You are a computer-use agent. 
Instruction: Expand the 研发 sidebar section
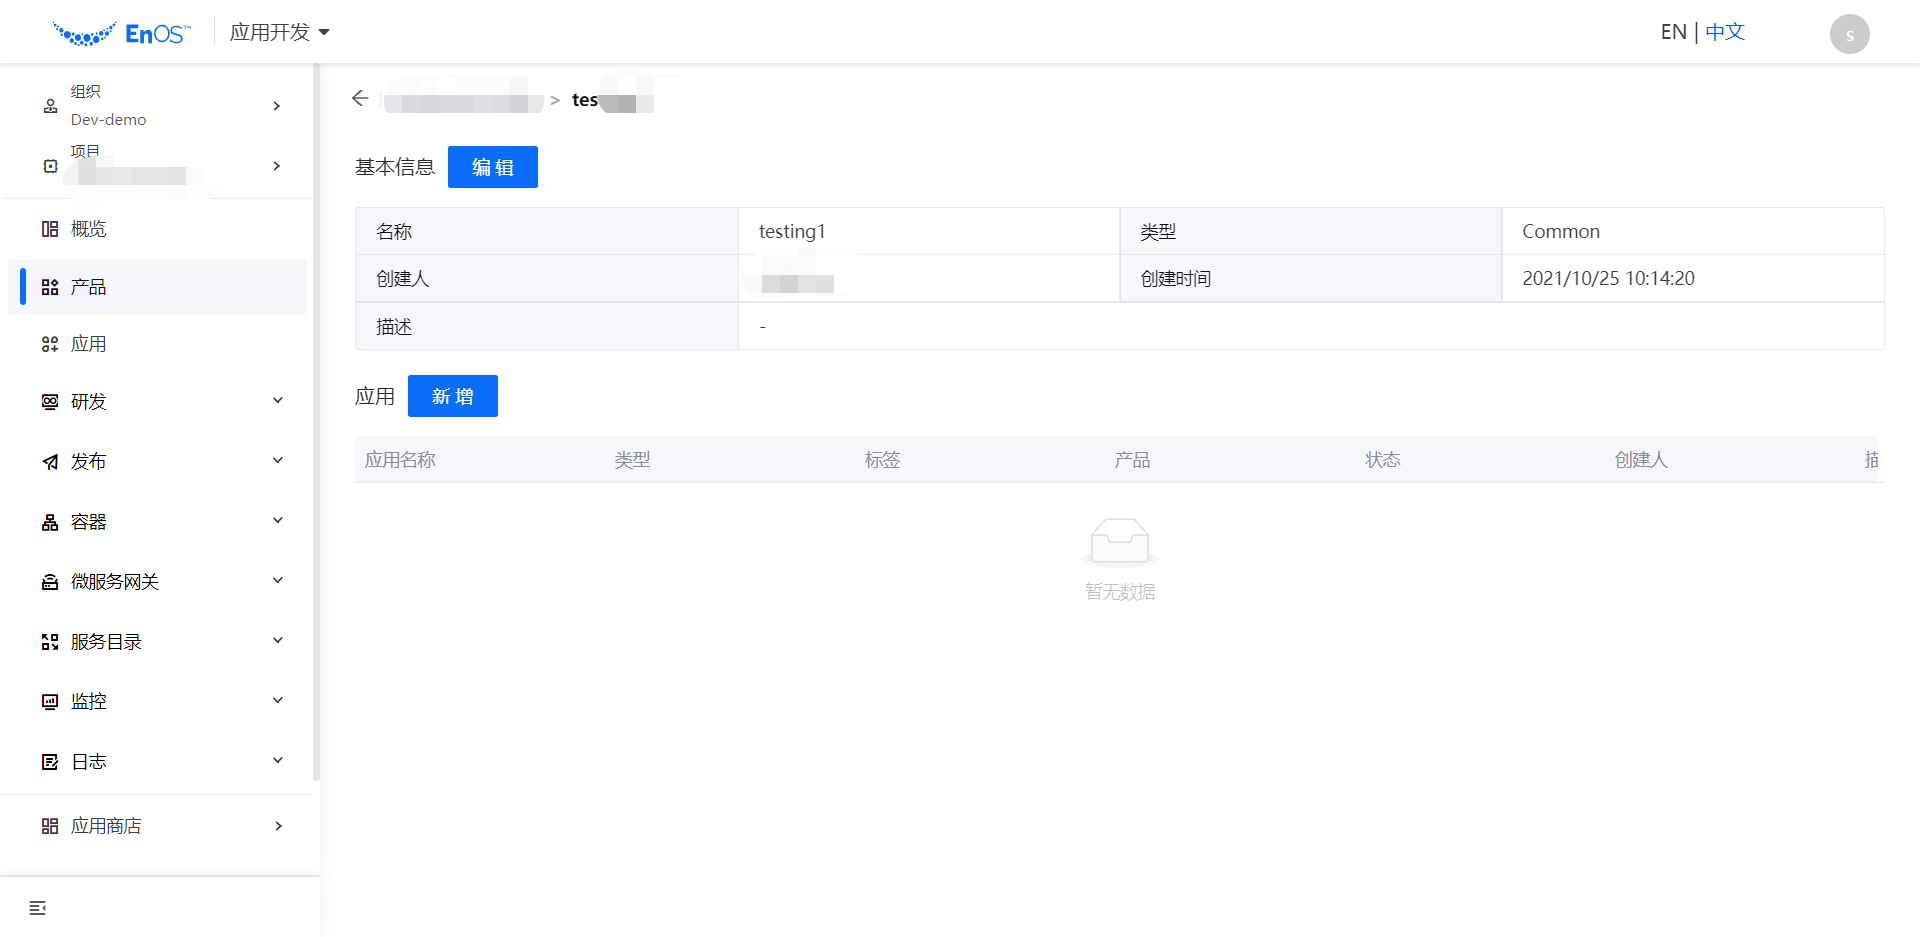(x=278, y=401)
